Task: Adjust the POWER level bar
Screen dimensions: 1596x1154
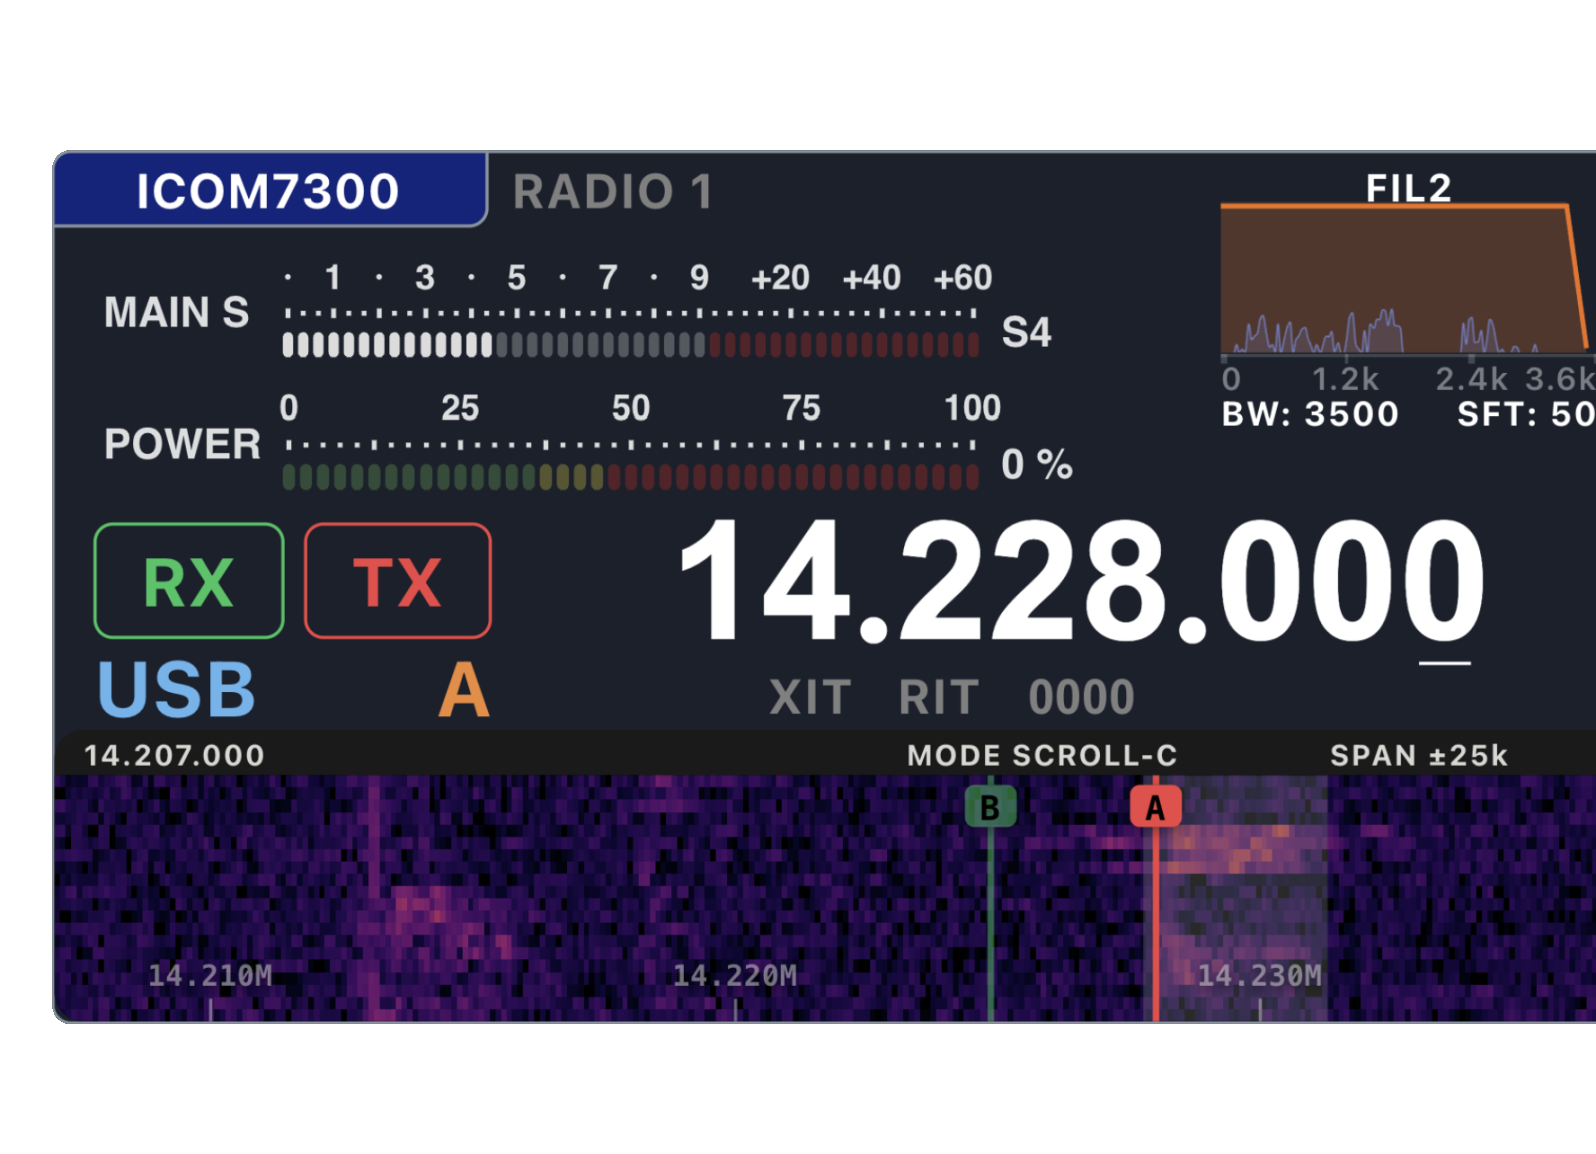Action: coord(631,477)
